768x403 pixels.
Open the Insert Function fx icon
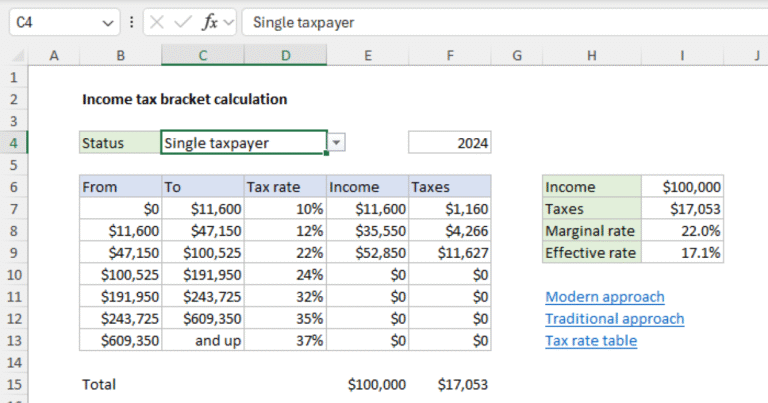pos(210,23)
